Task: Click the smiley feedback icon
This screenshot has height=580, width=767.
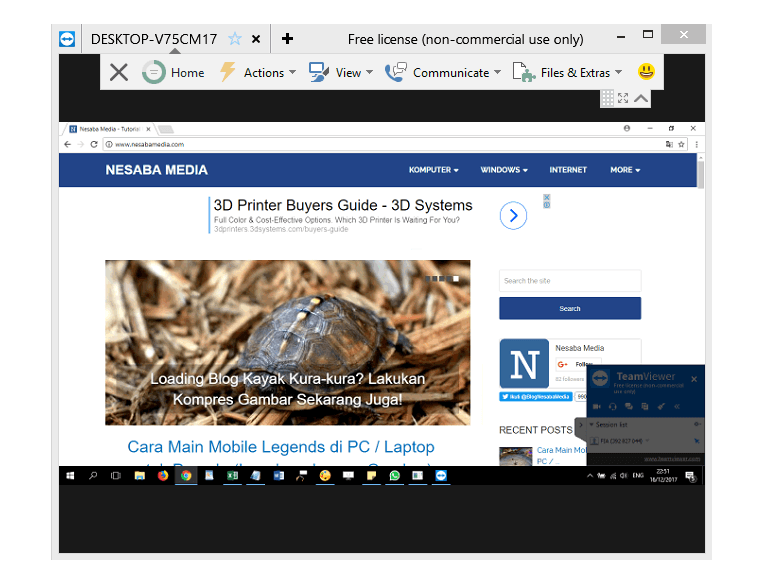Action: coord(646,71)
